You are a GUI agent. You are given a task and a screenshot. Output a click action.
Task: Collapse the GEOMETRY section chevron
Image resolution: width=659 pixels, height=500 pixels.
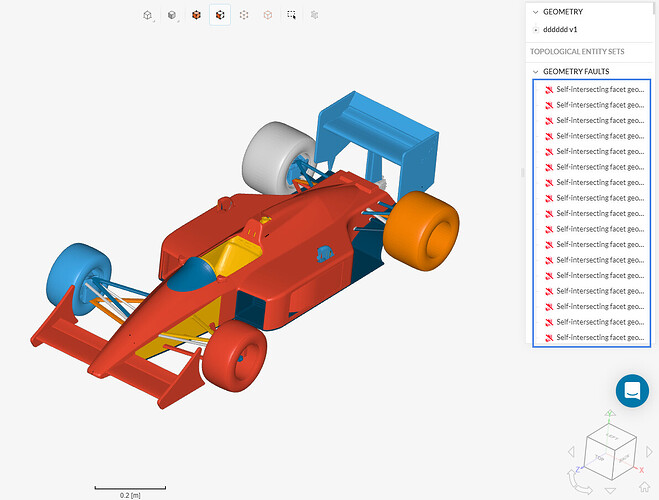[x=535, y=12]
